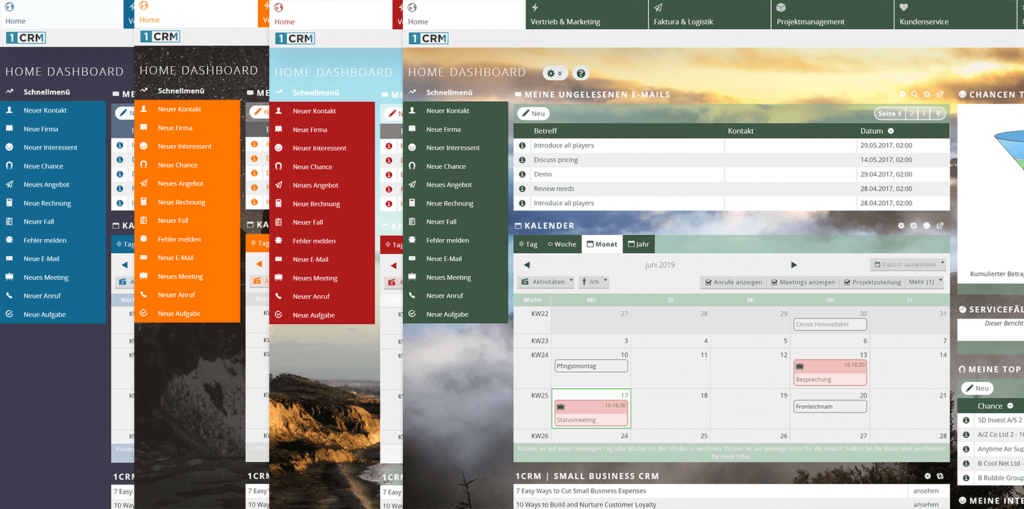The width and height of the screenshot is (1024, 509).
Task: Select Fehler melden in green window sidebar
Action: (x=455, y=240)
